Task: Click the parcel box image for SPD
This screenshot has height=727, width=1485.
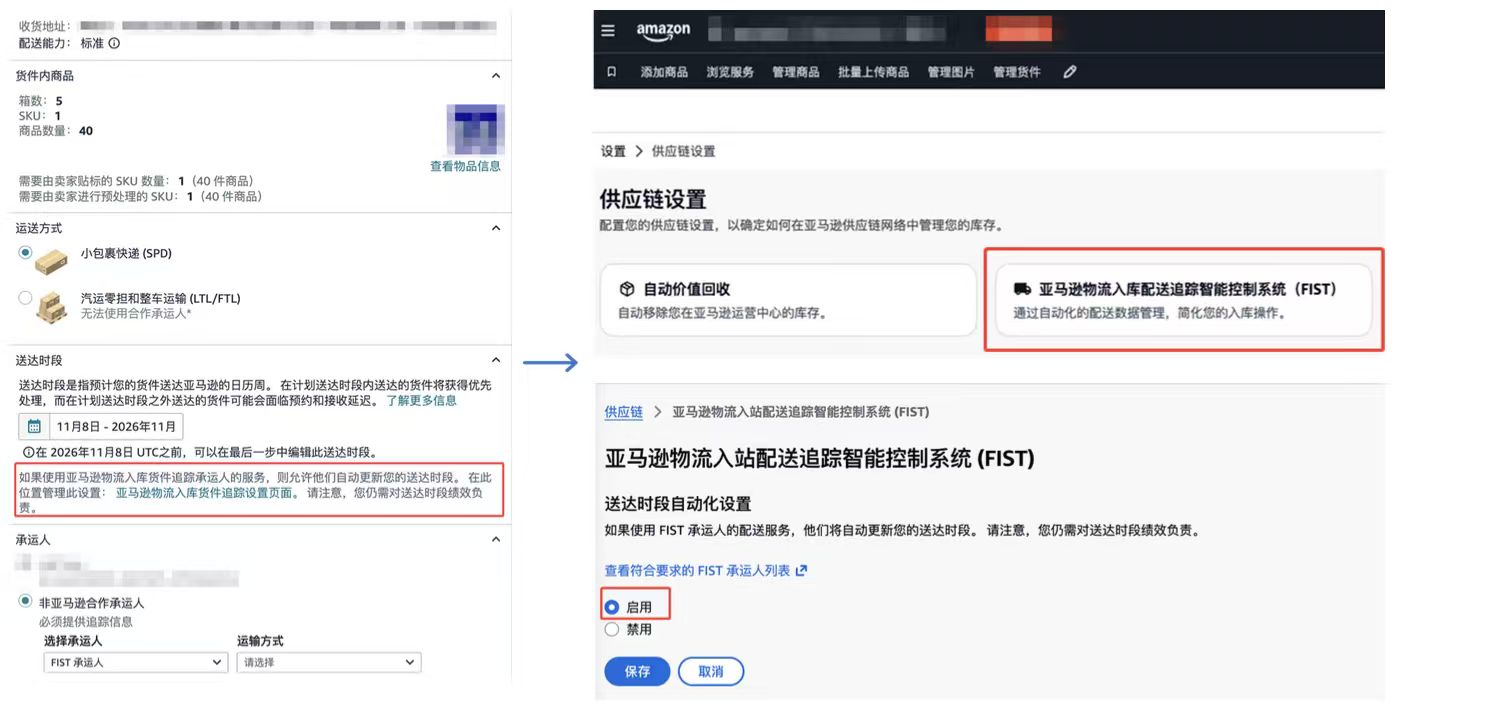Action: (51, 262)
